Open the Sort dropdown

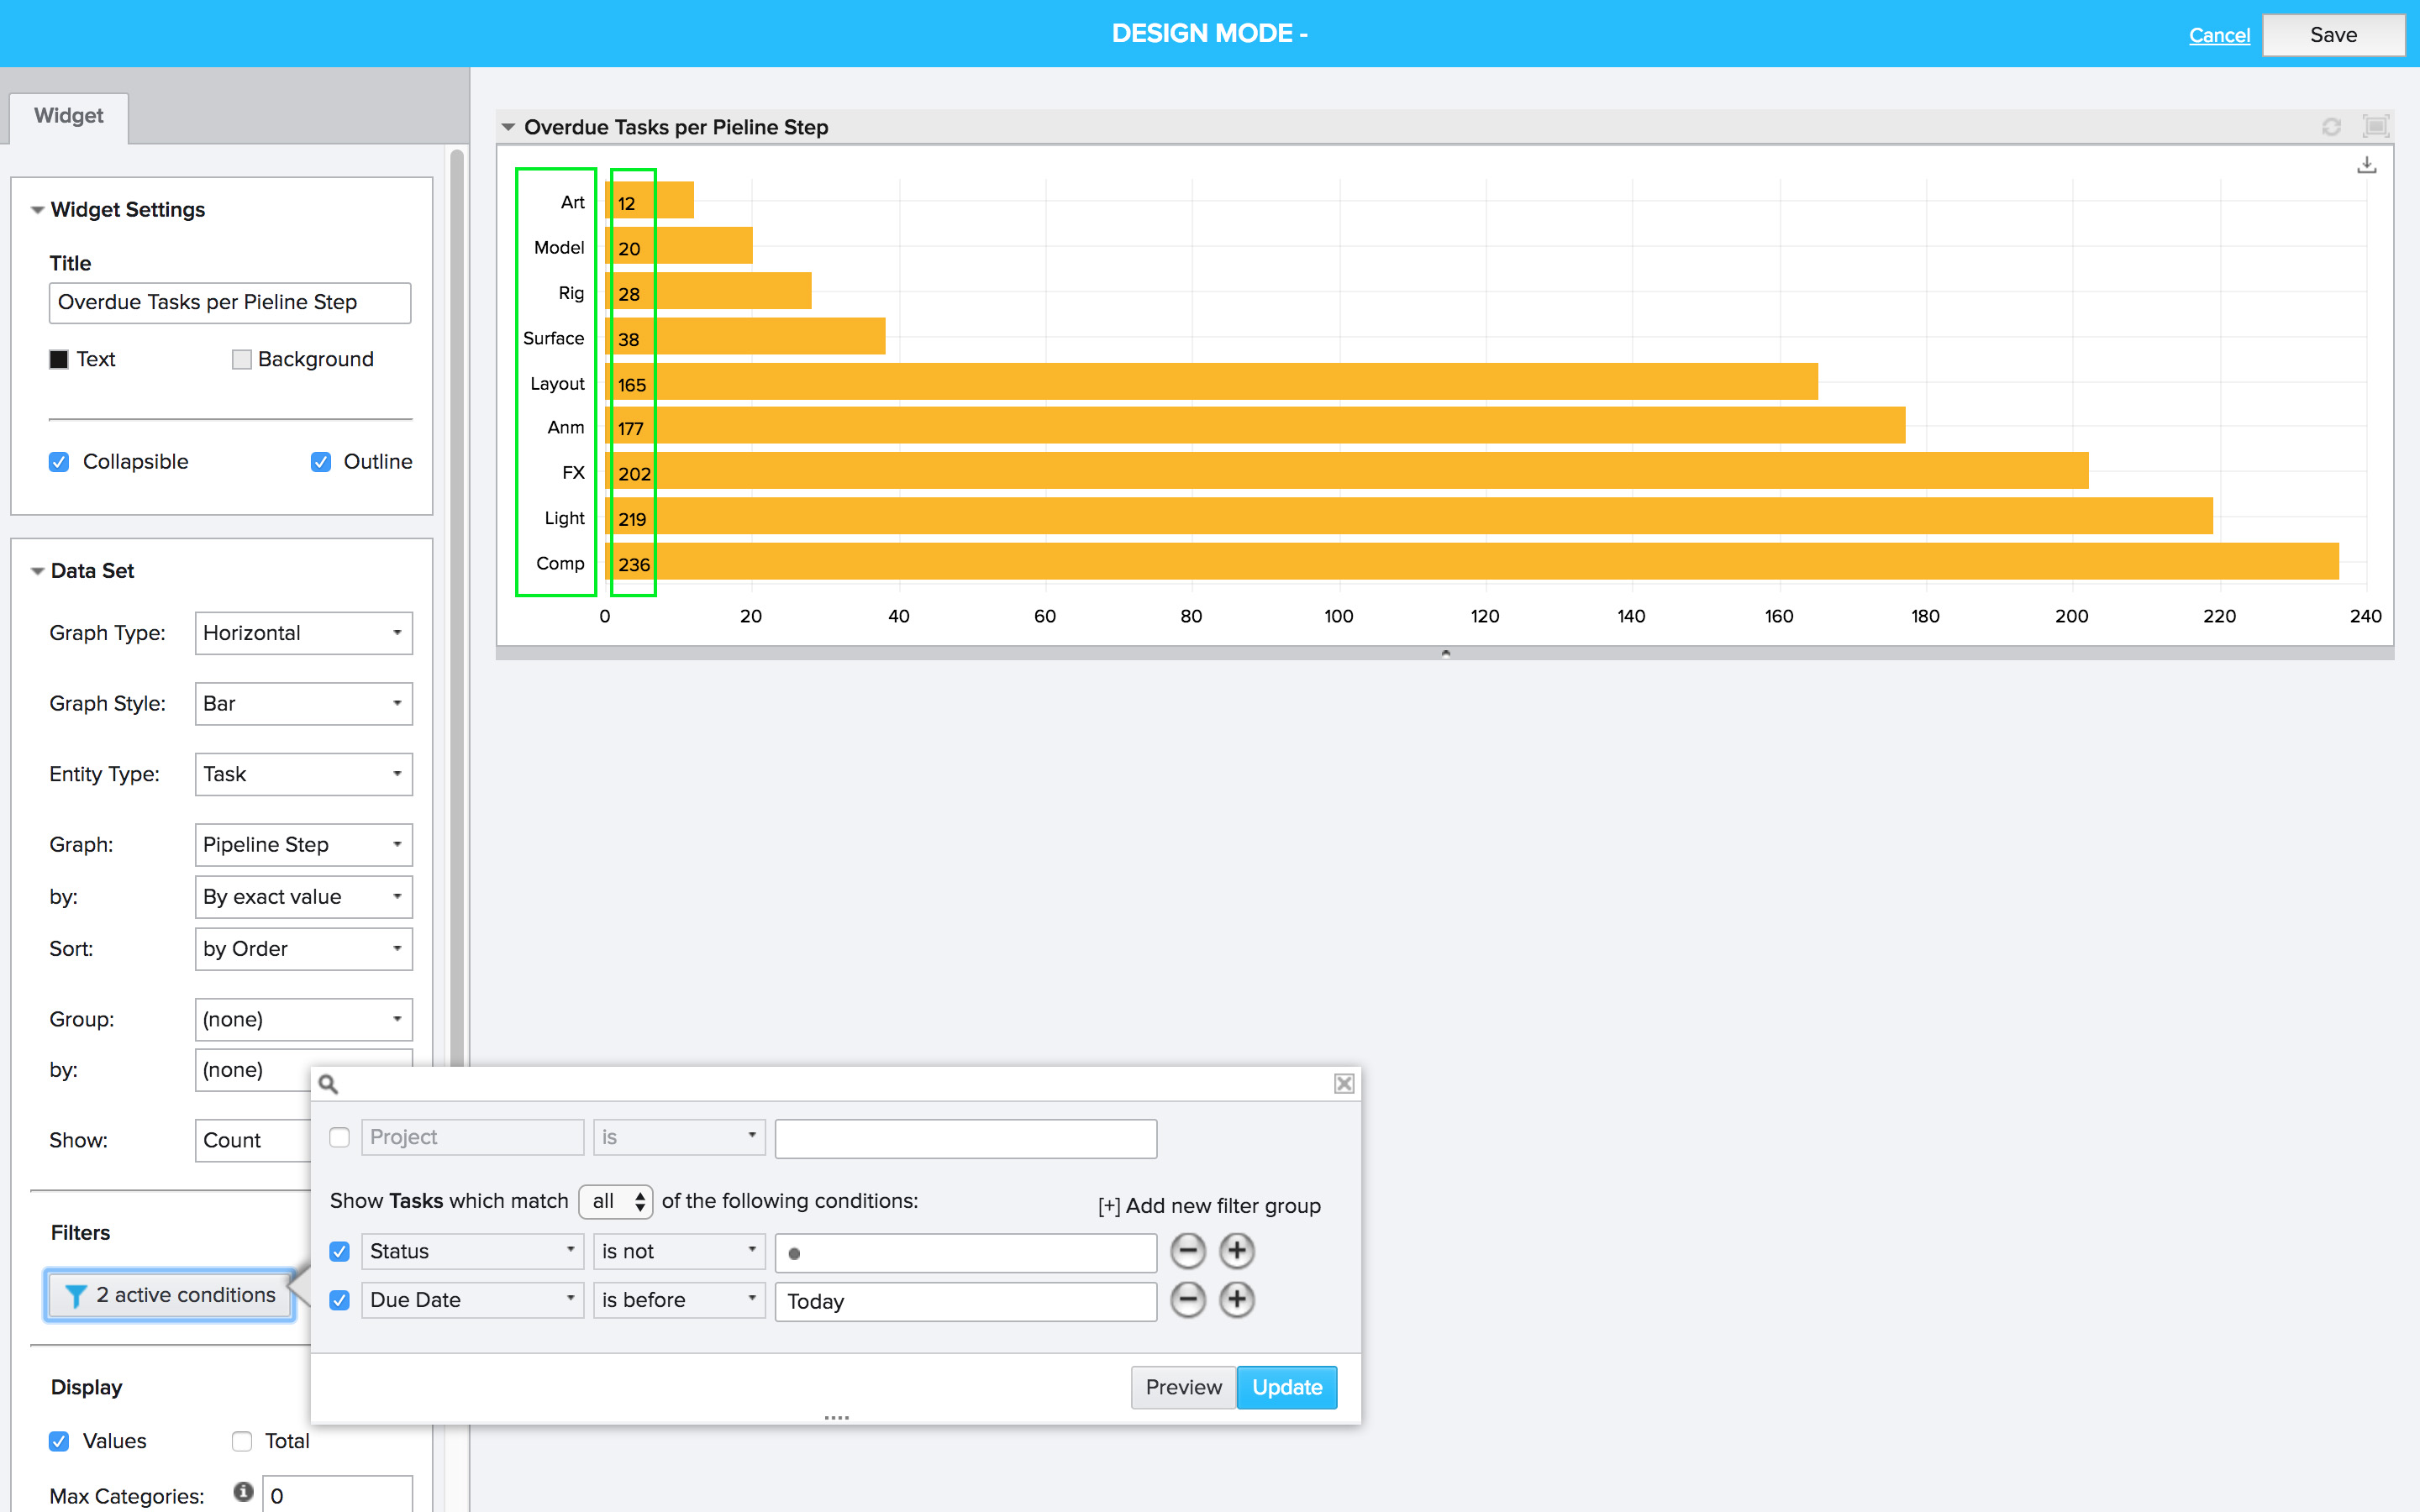pyautogui.click(x=303, y=948)
